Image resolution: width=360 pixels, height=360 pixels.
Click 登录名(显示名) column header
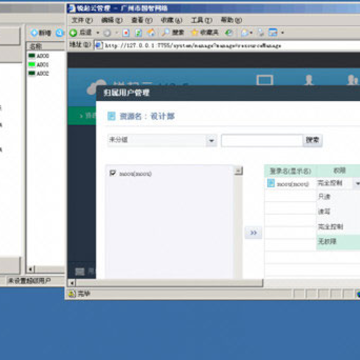click(x=290, y=171)
